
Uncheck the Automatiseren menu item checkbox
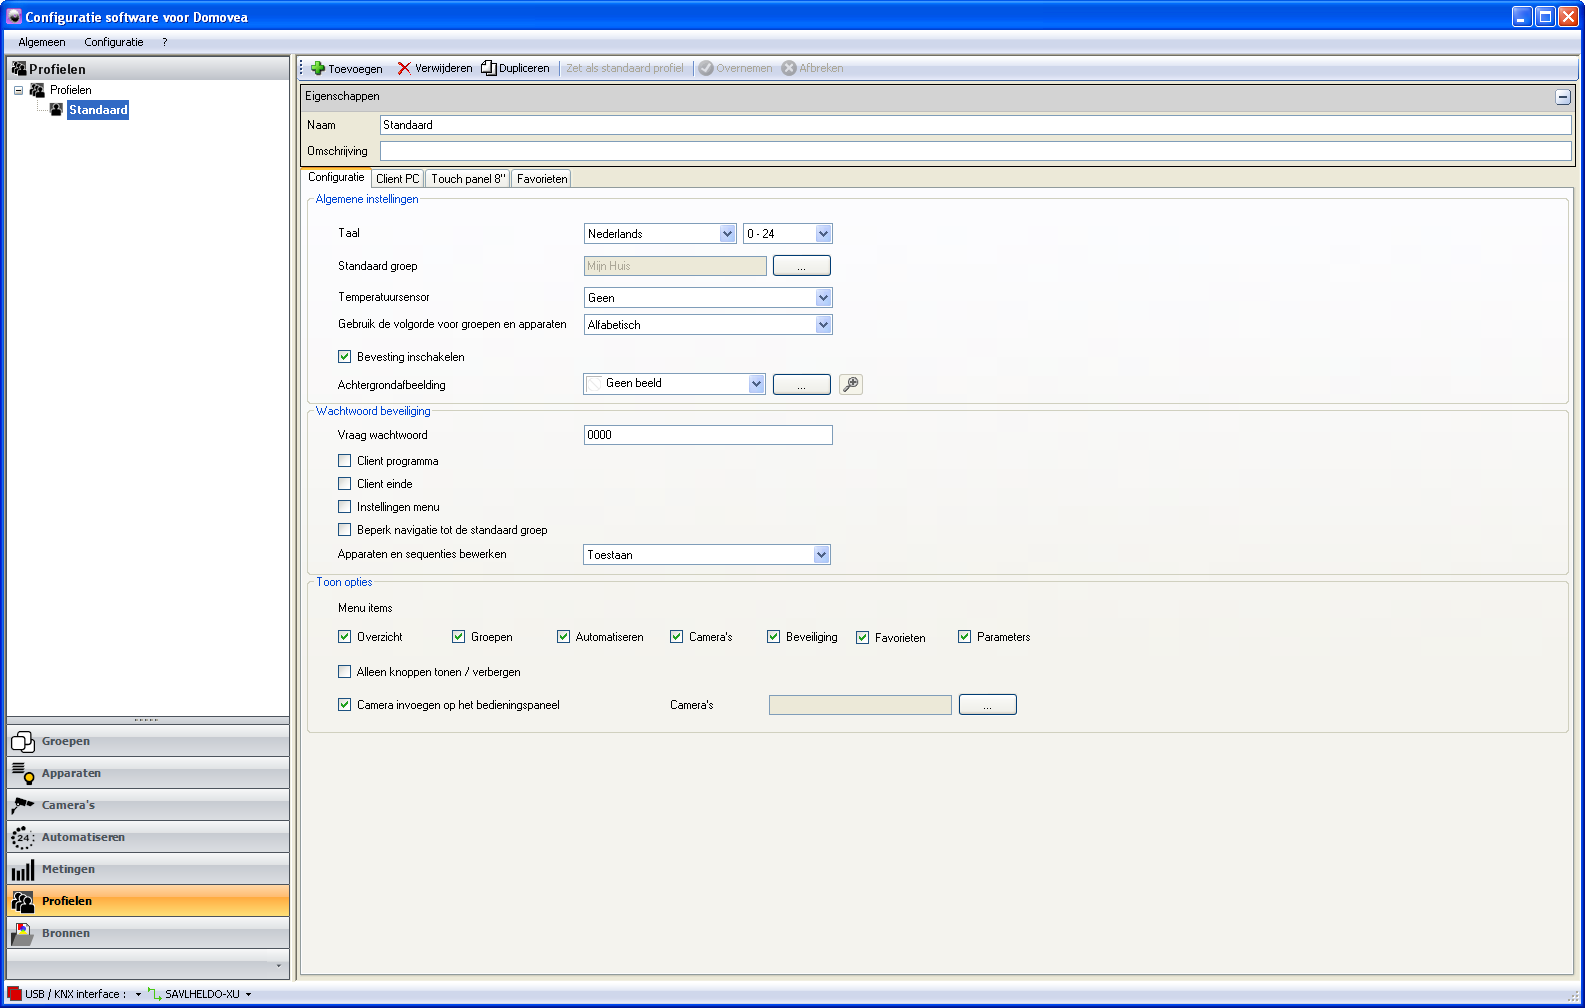tap(564, 637)
